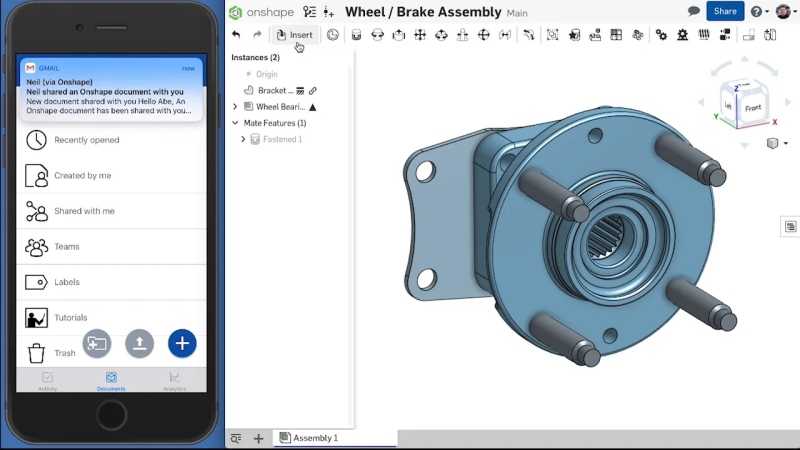
Task: Tap the upload arrow button on phone
Action: pos(139,343)
